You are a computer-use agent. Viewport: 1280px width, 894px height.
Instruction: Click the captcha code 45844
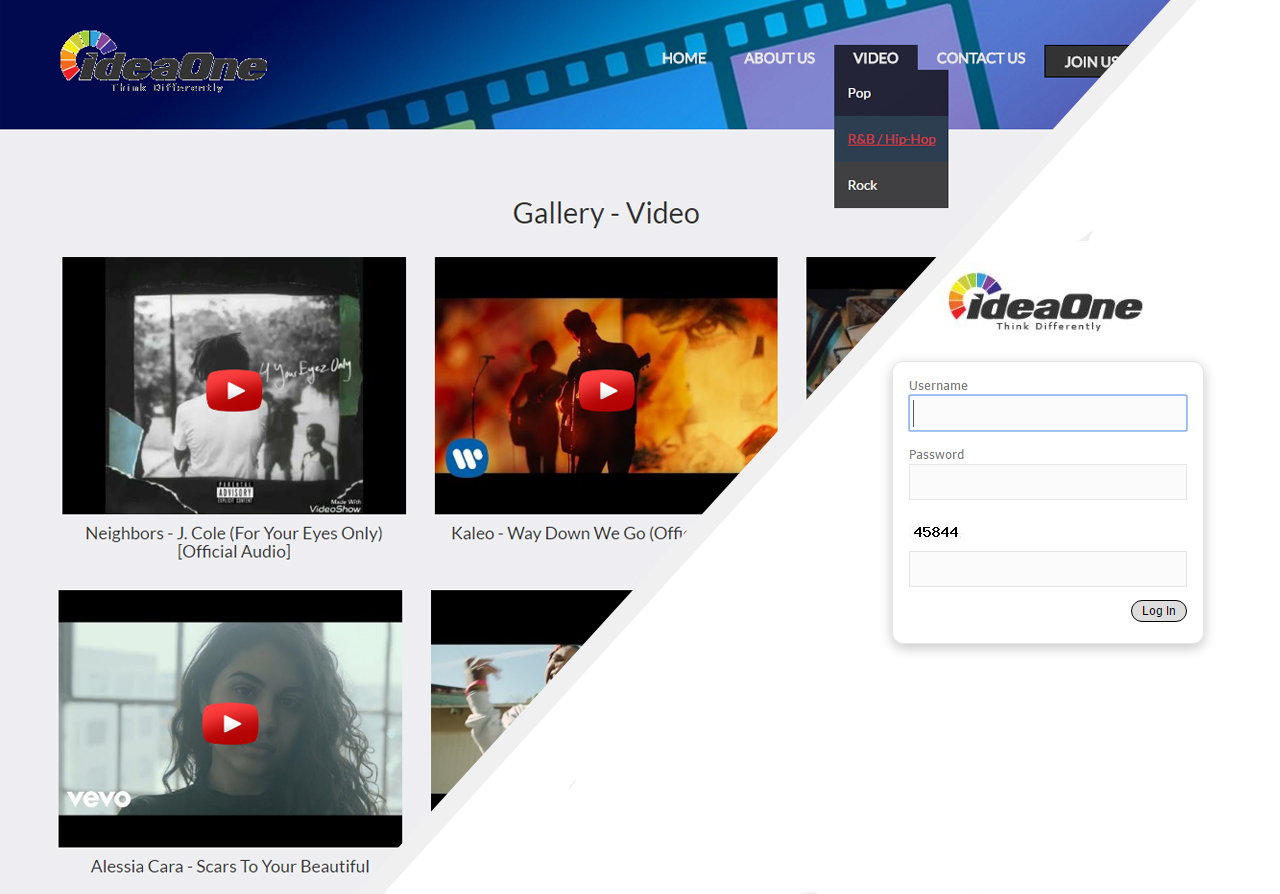pyautogui.click(x=936, y=532)
